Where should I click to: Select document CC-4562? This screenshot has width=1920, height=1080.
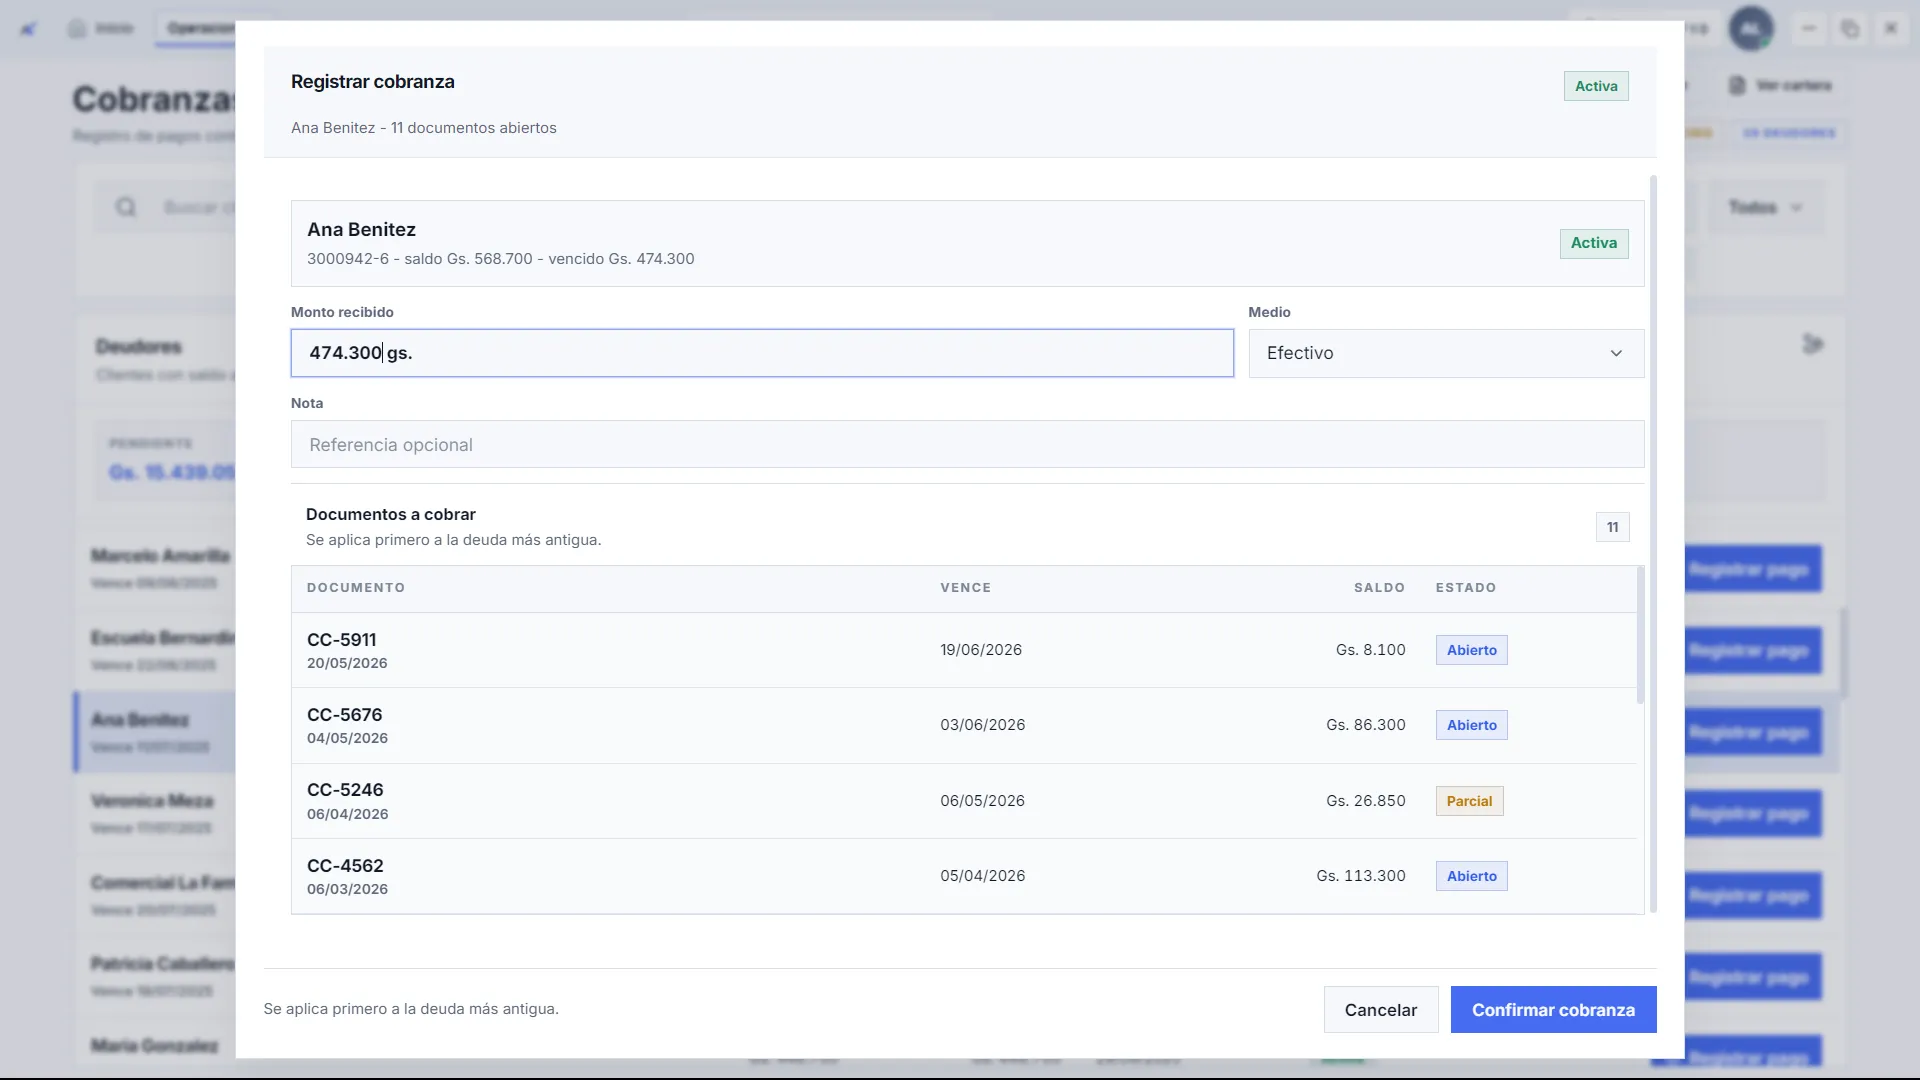tap(964, 876)
